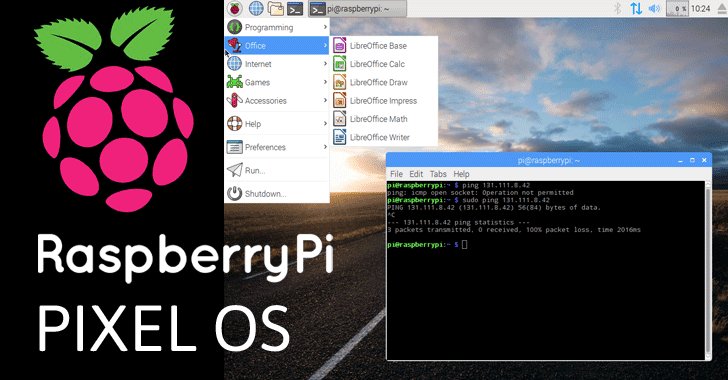This screenshot has height=380, width=728.
Task: Click the LibreOffice Base database icon
Action: (339, 45)
